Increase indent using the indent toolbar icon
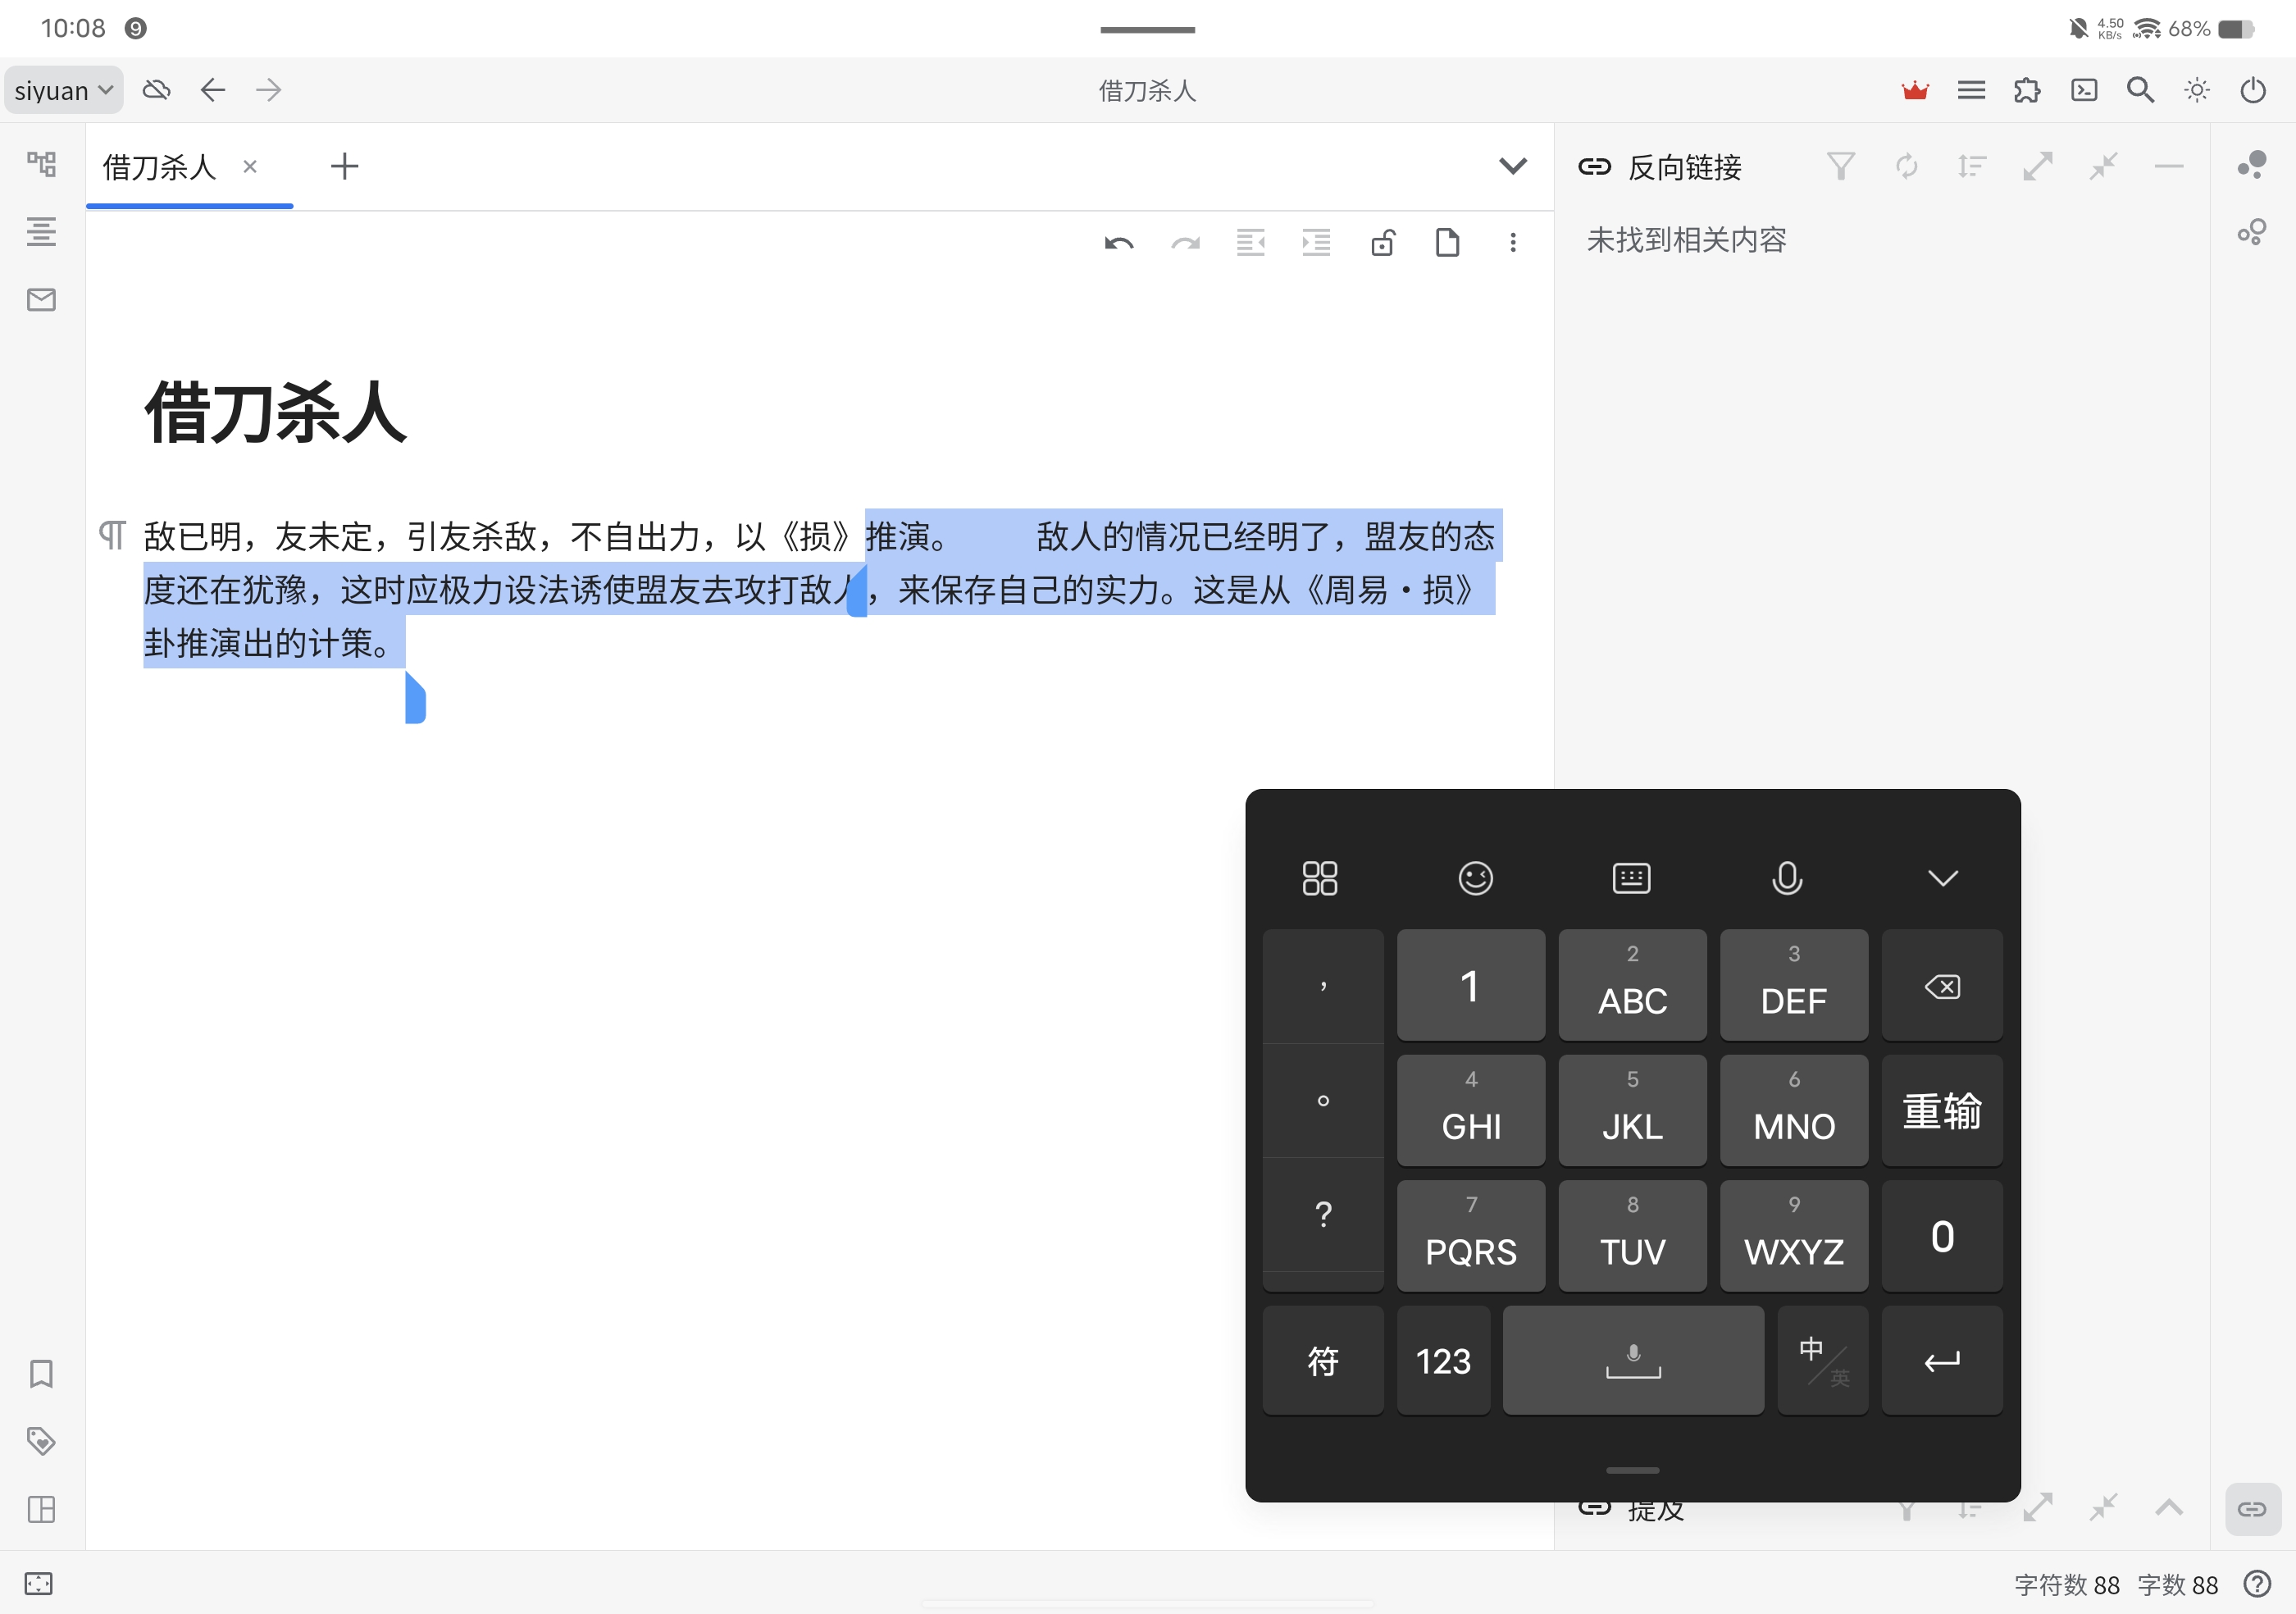The height and width of the screenshot is (1614, 2296). click(x=1316, y=243)
